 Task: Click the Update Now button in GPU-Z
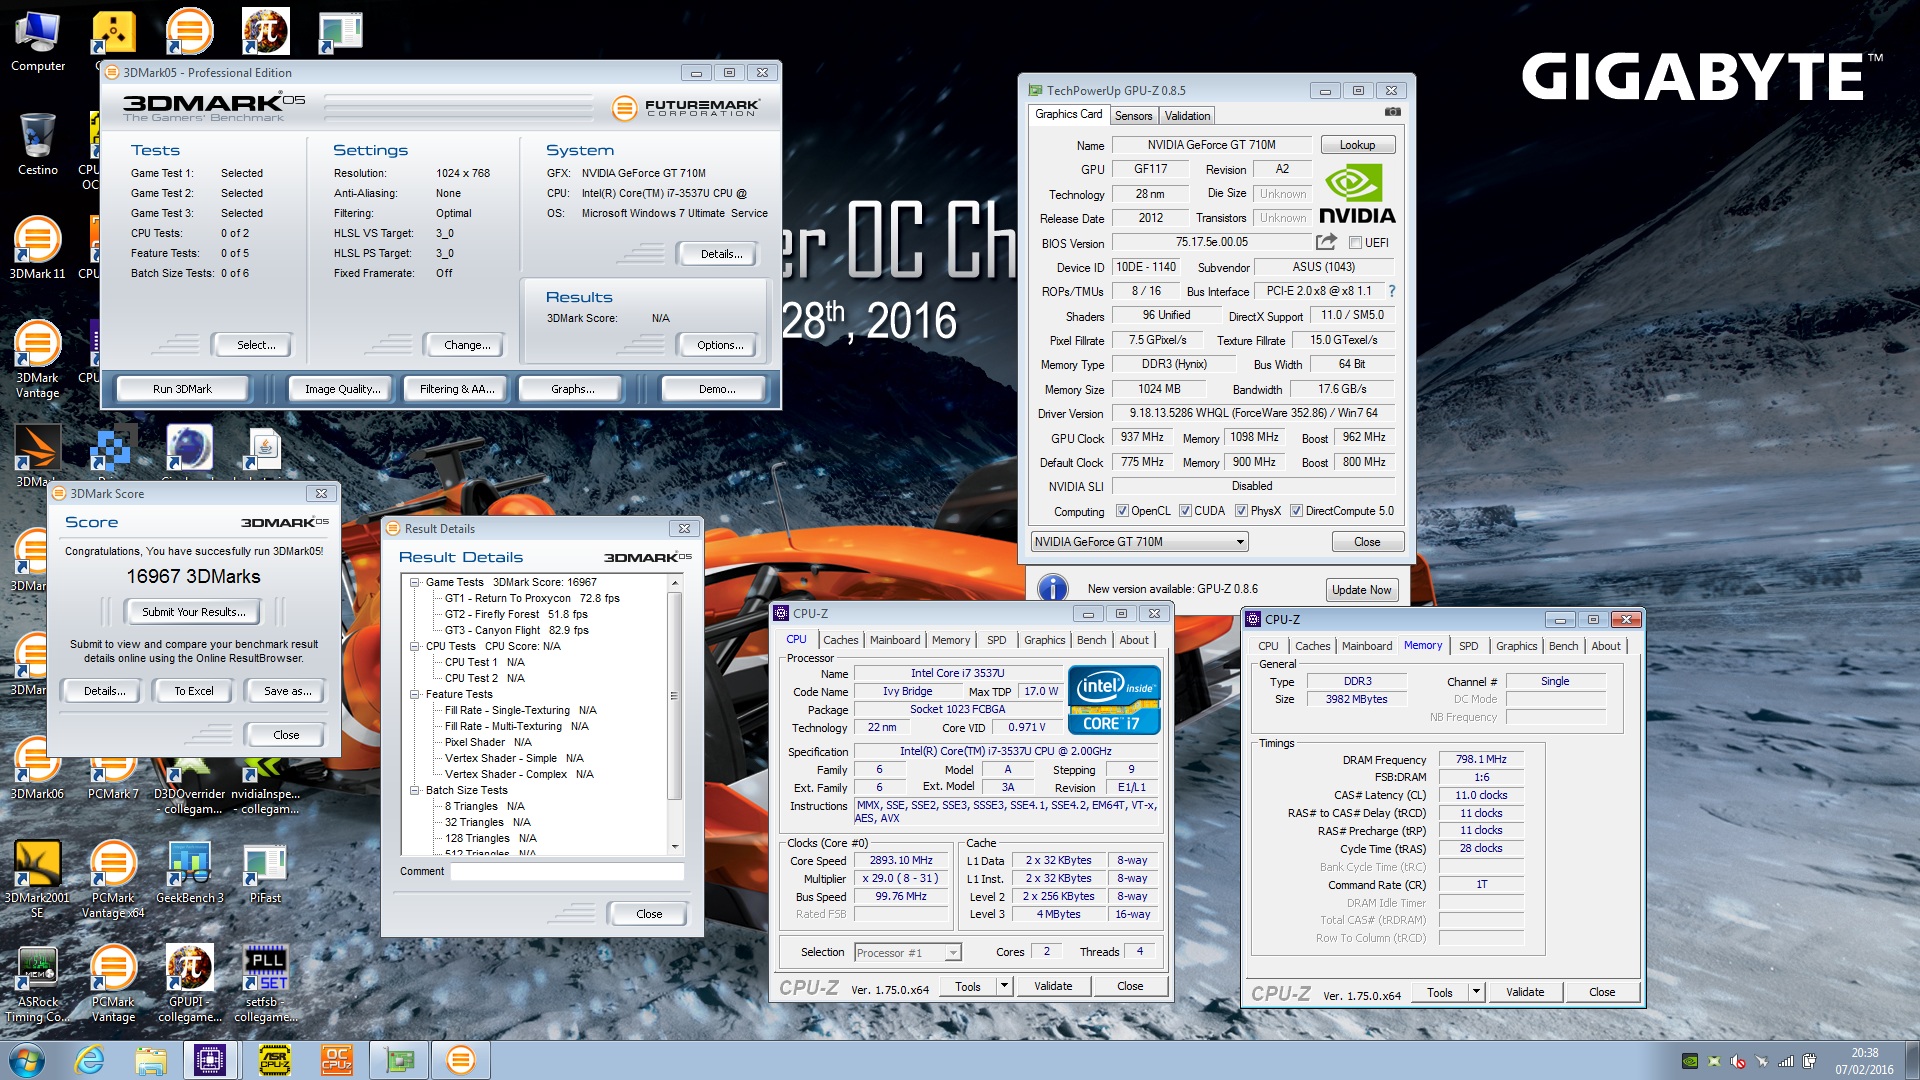tap(1361, 590)
